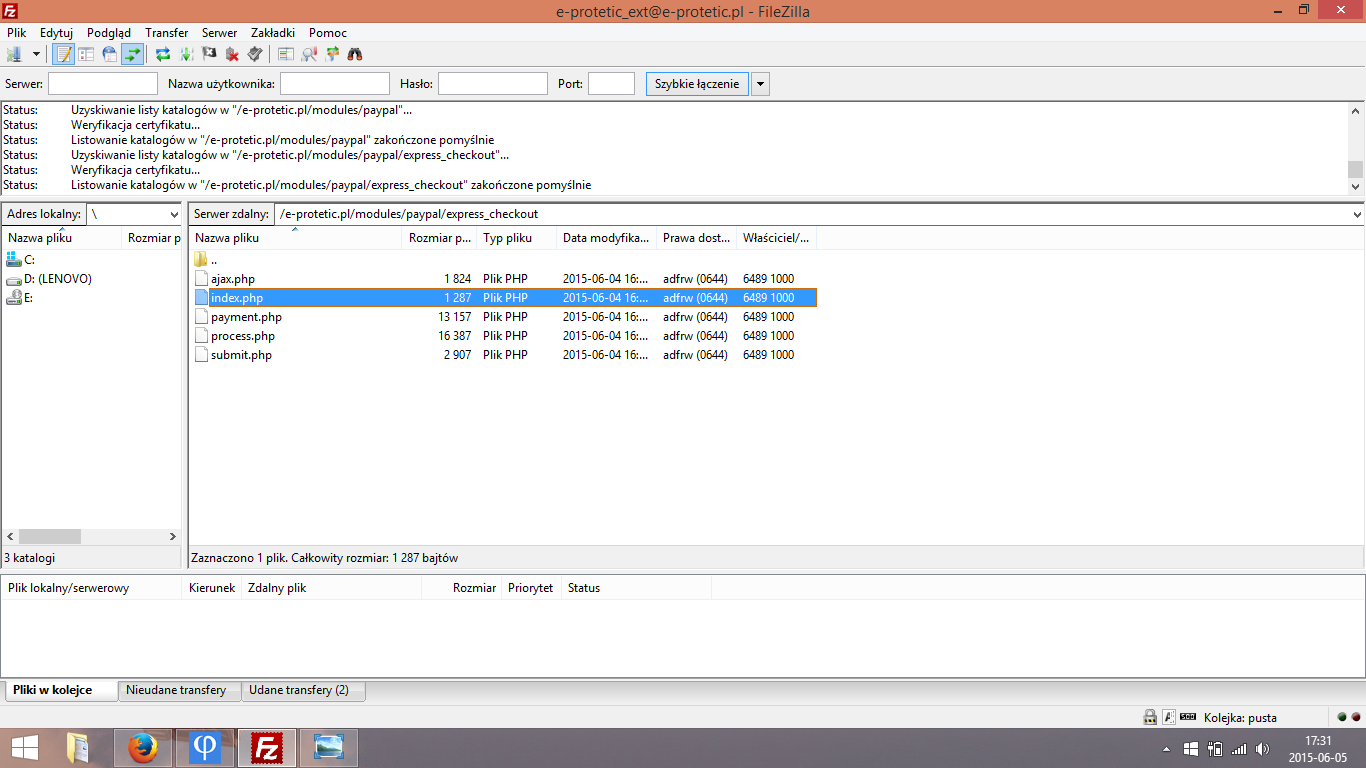The width and height of the screenshot is (1366, 768).
Task: Open the Edytuj menu
Action: (57, 33)
